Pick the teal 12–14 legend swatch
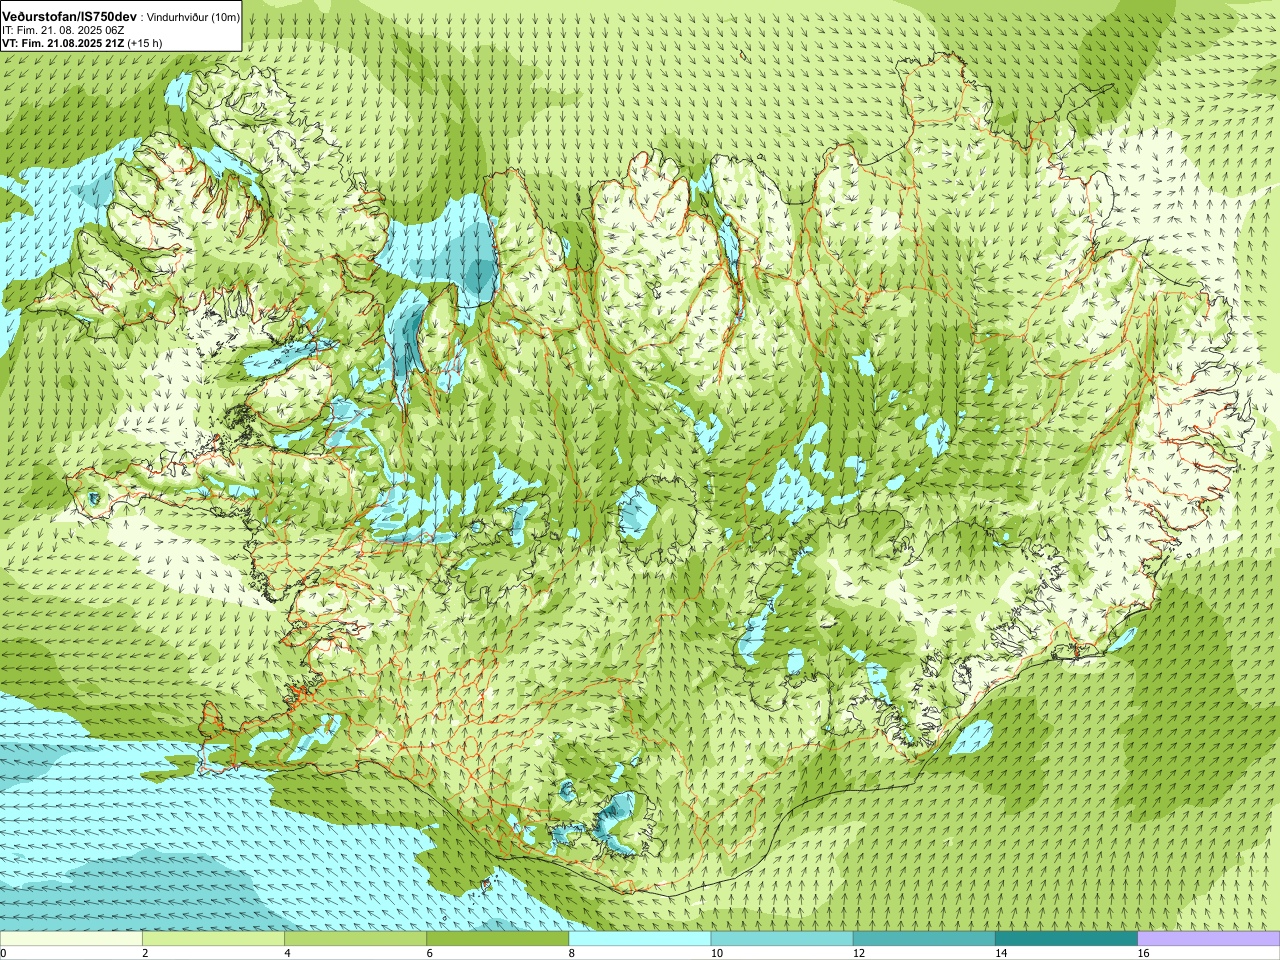 click(x=924, y=939)
